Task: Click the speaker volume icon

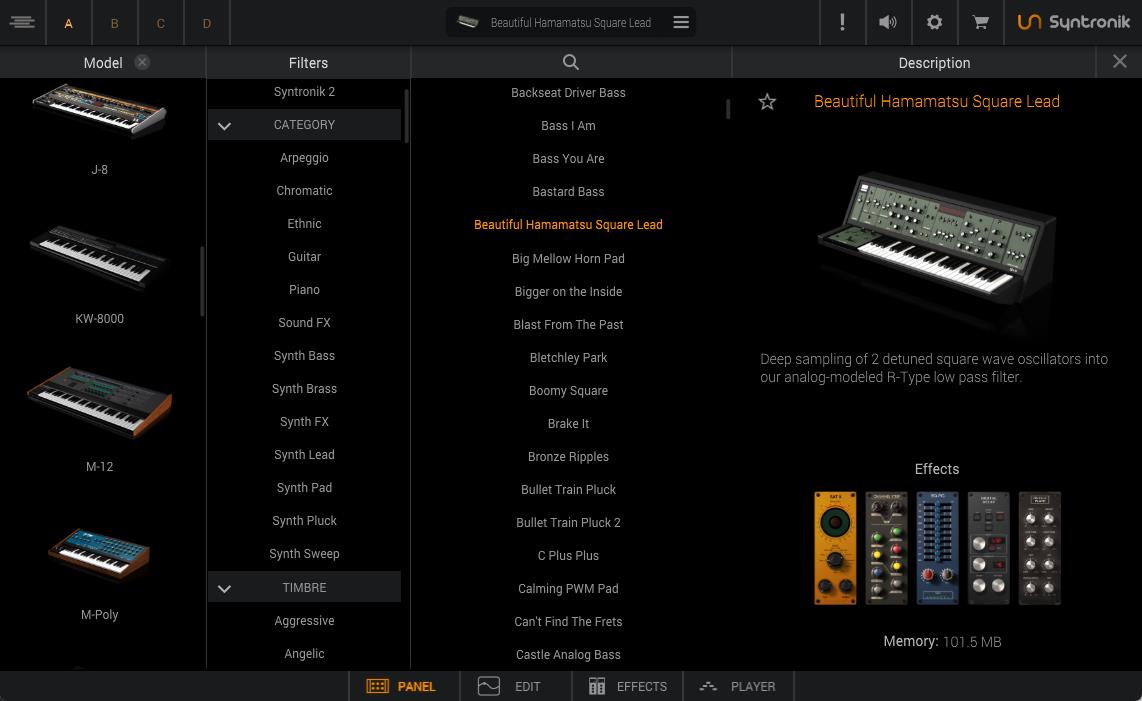Action: (888, 22)
